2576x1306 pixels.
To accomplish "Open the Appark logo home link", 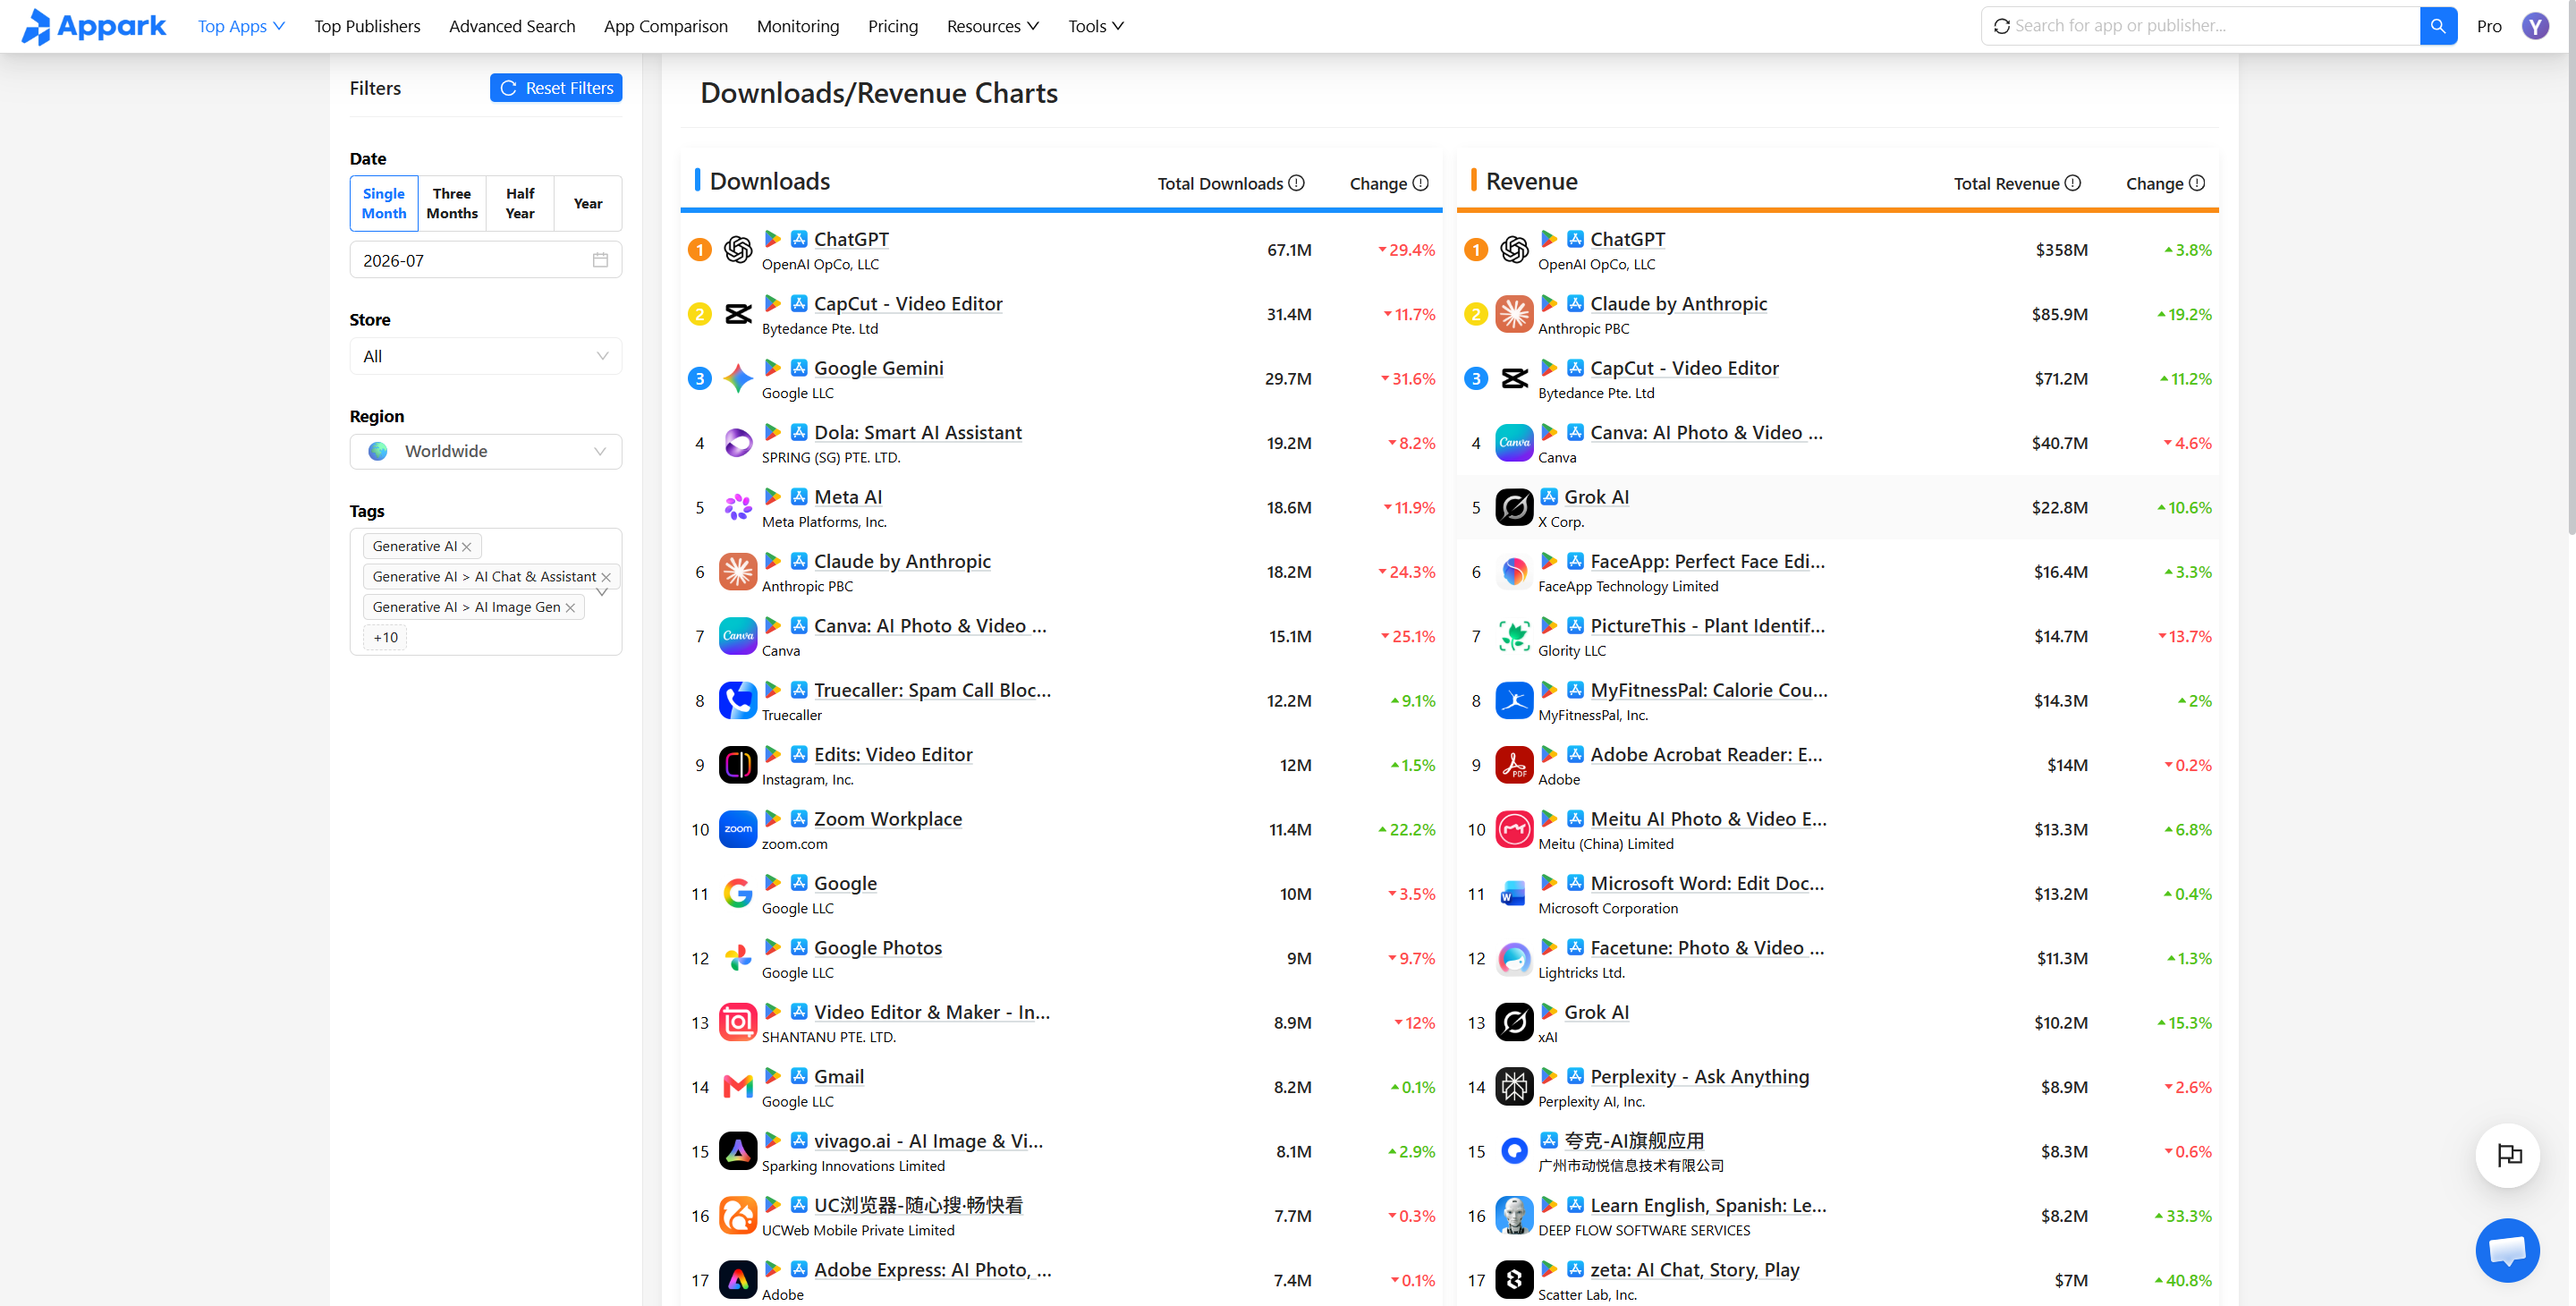I will coord(93,26).
